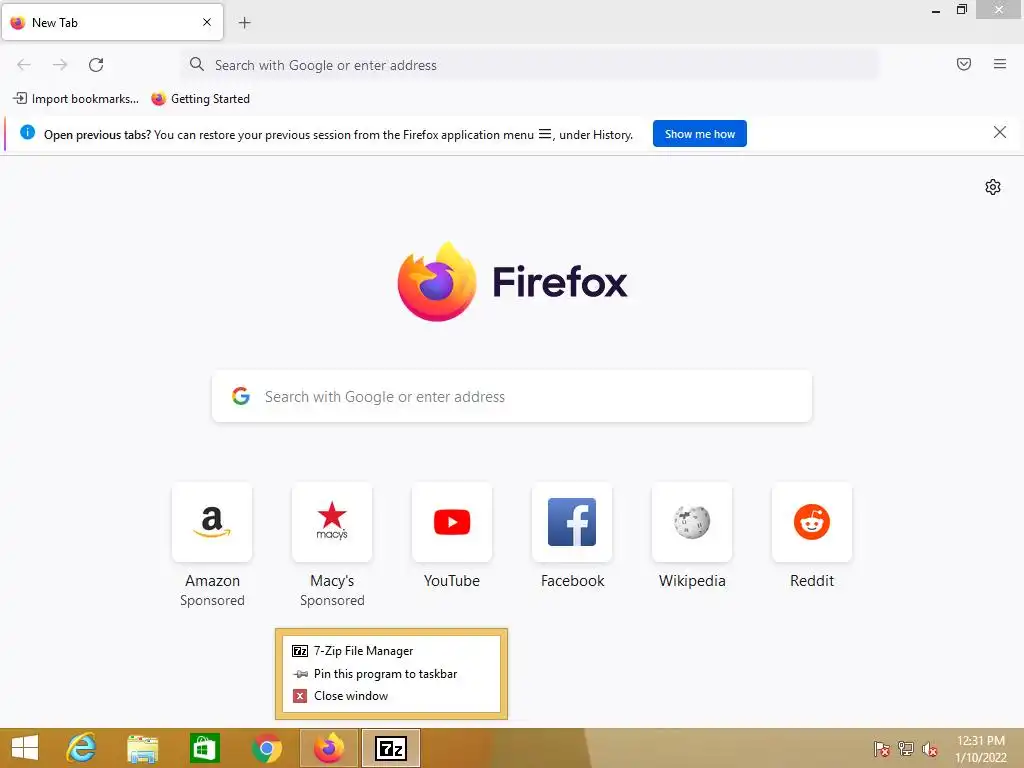Open File Explorer from taskbar
The image size is (1024, 768).
pyautogui.click(x=142, y=748)
